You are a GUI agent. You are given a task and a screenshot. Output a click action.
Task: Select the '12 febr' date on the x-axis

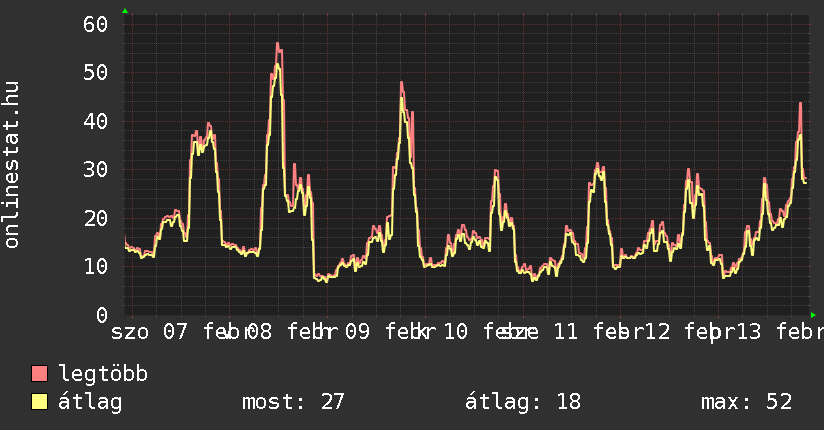(675, 332)
